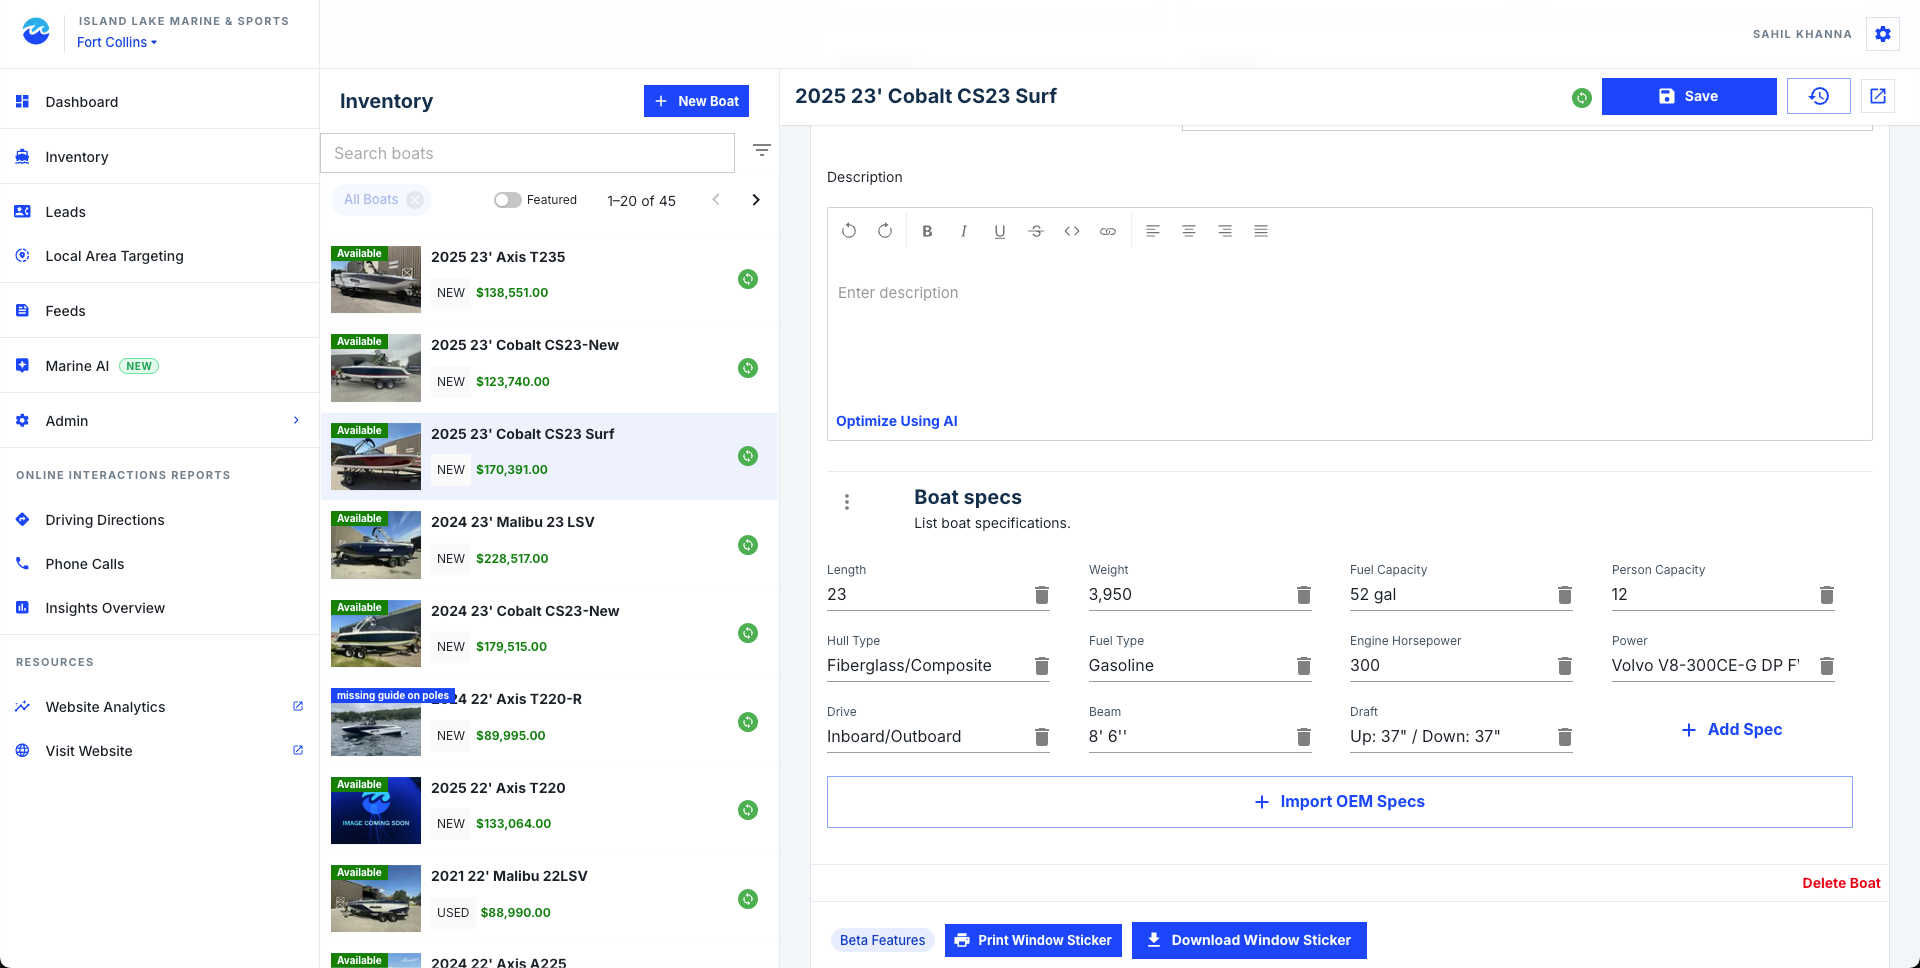
Task: Toggle the Featured switch
Action: (507, 200)
